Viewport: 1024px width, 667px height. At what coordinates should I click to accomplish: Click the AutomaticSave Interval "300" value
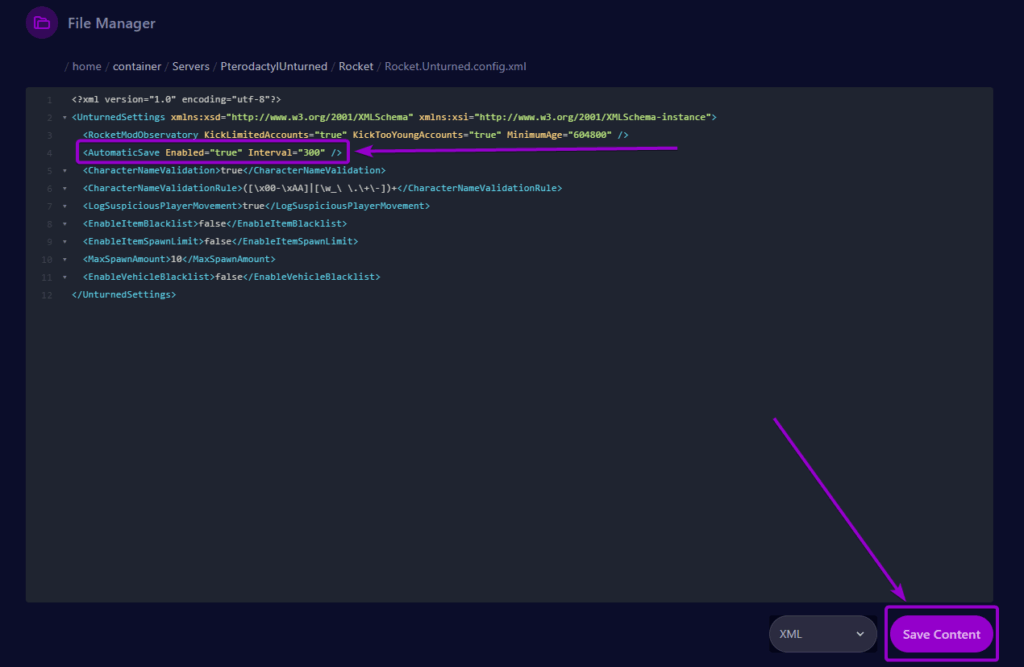coord(312,152)
